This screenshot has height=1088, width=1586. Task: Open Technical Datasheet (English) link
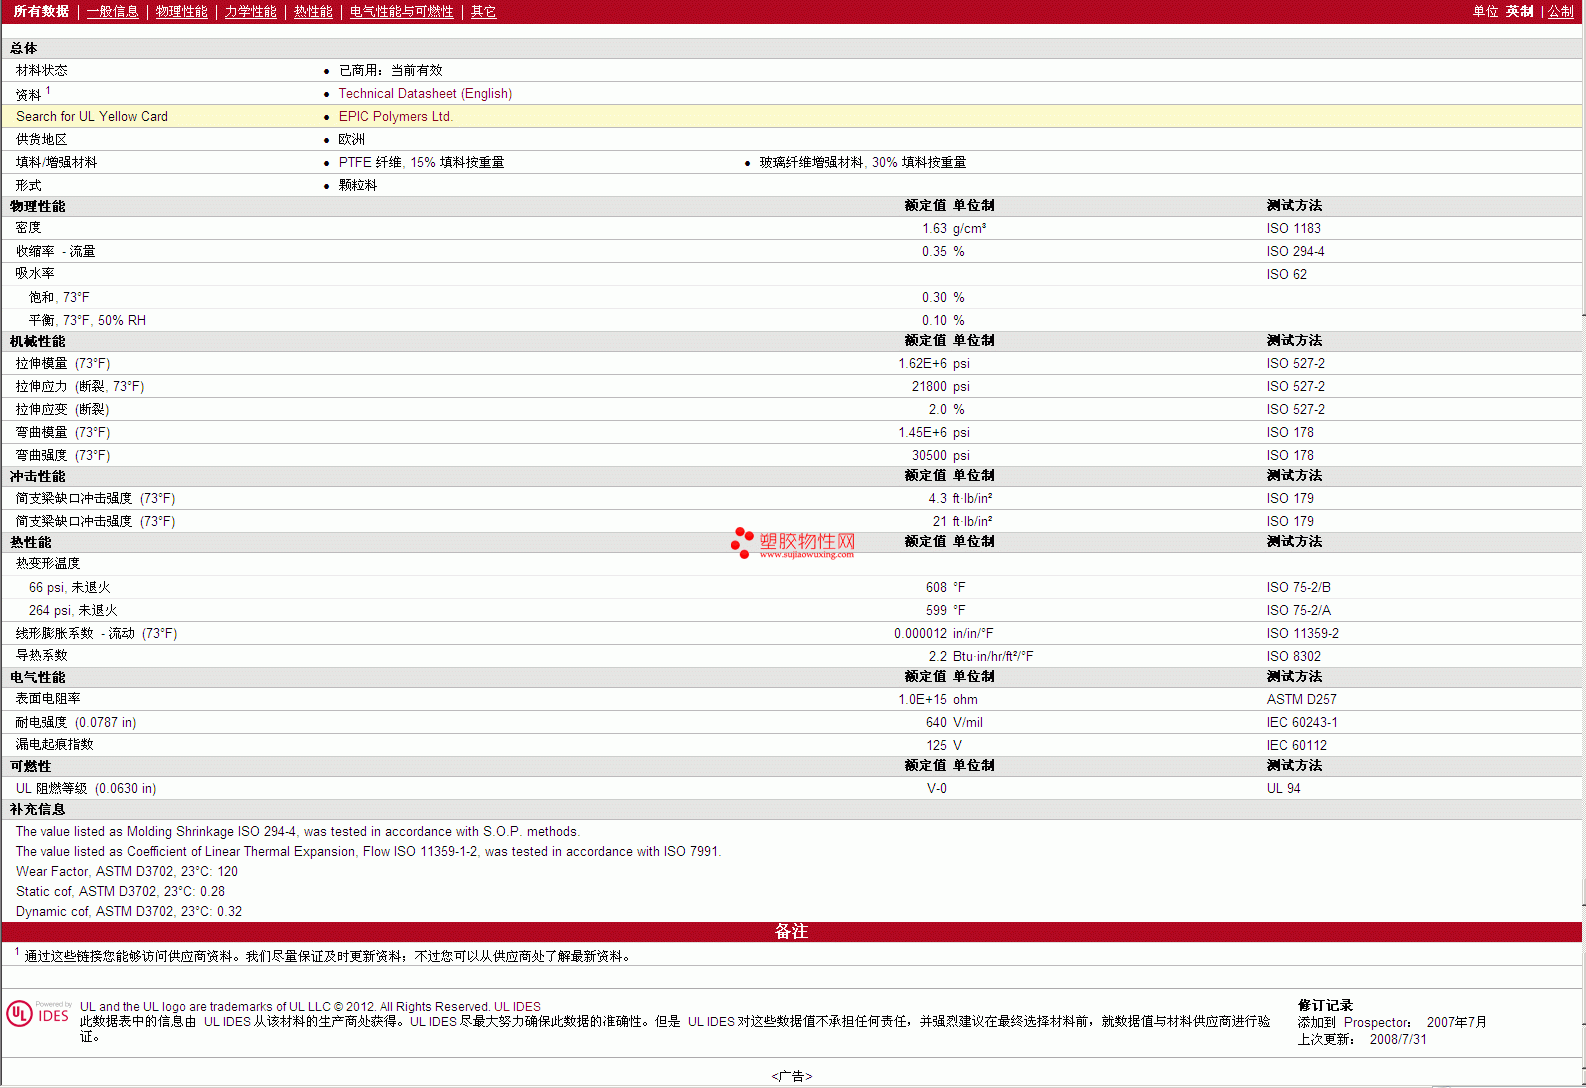[x=425, y=94]
